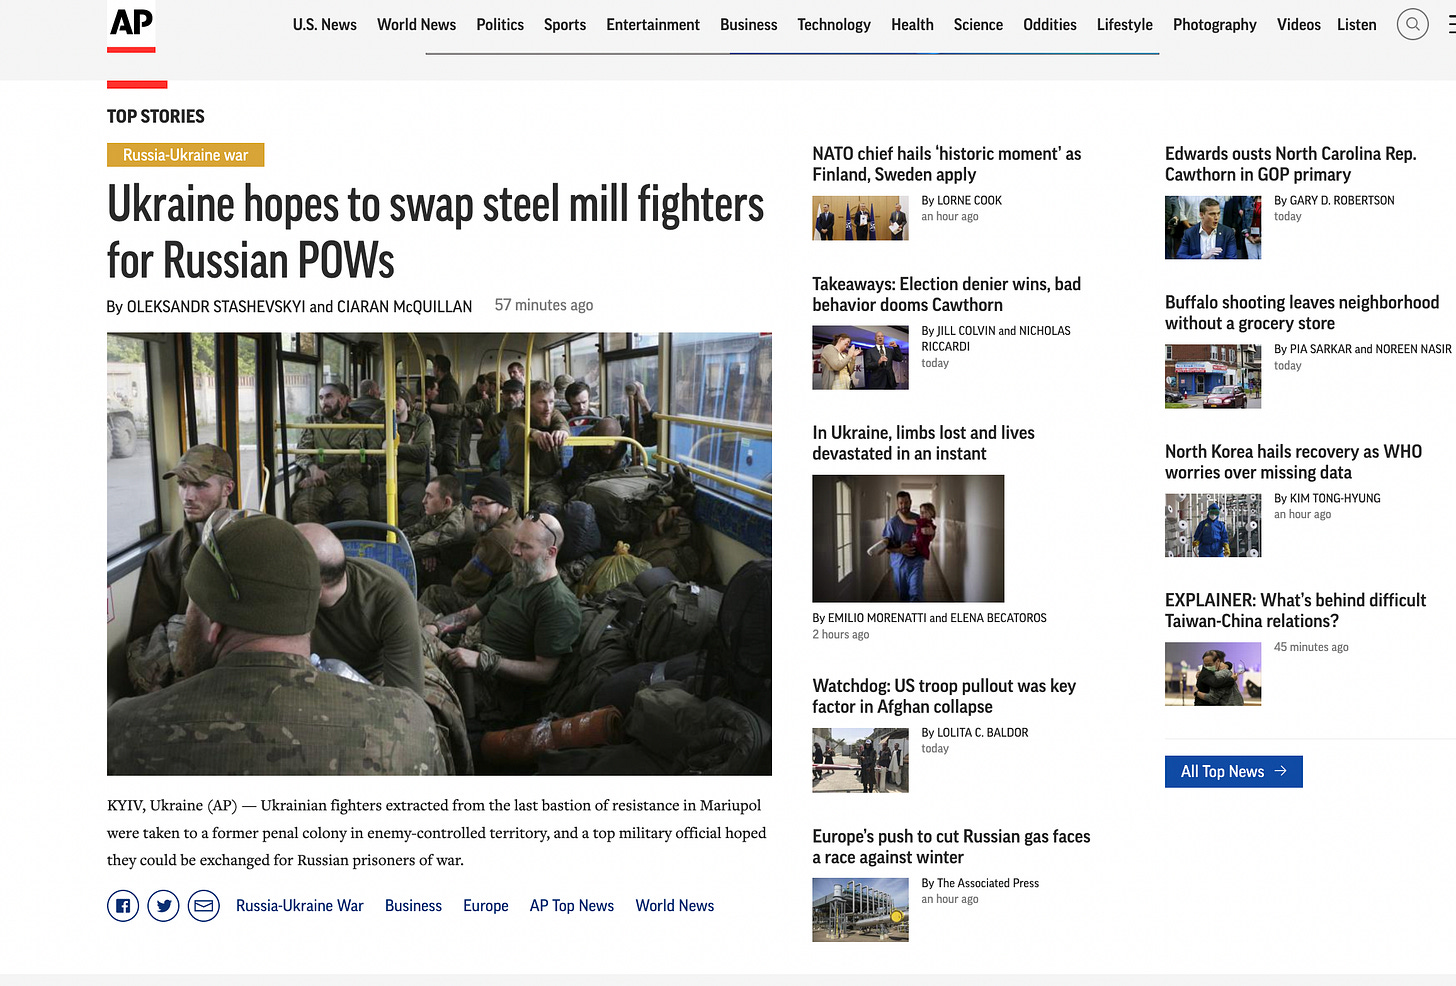The image size is (1456, 986).
Task: Open the Business nav item
Action: coord(748,25)
